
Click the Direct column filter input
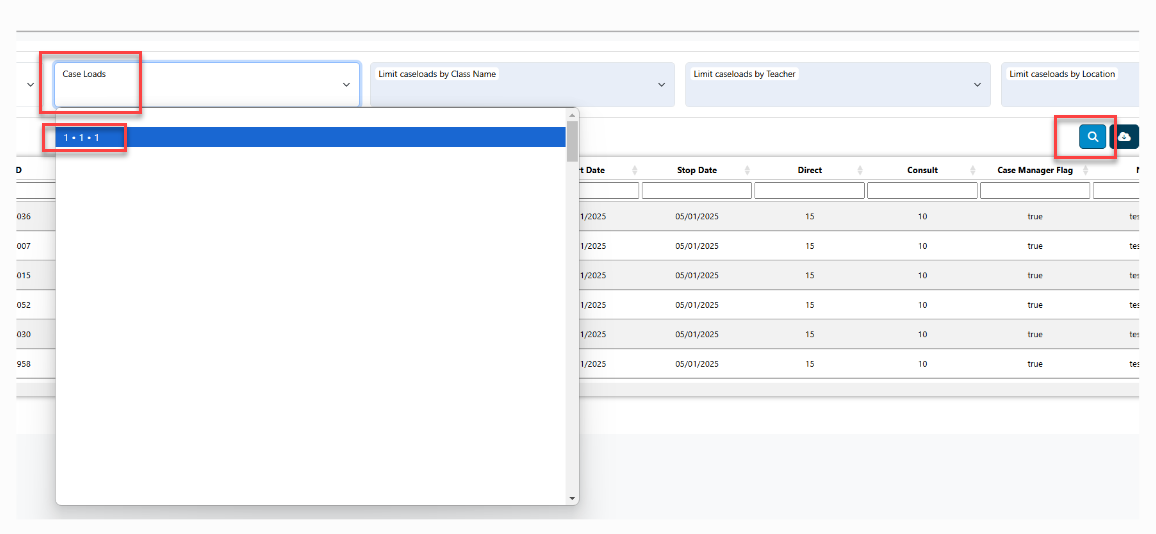pos(809,190)
